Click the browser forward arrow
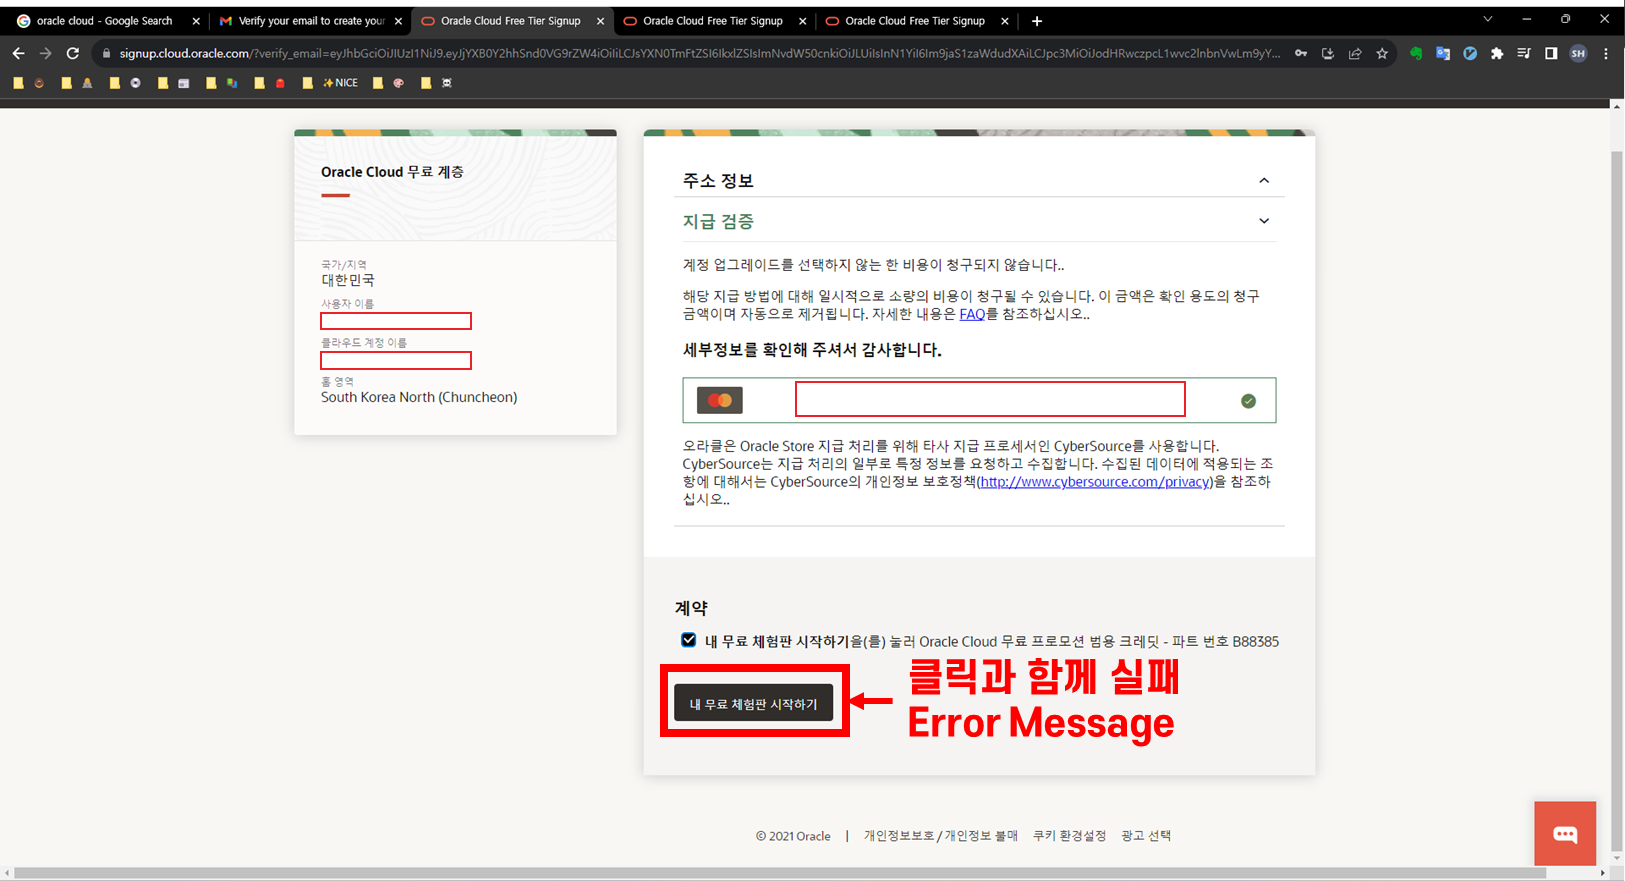This screenshot has width=1625, height=881. (45, 53)
